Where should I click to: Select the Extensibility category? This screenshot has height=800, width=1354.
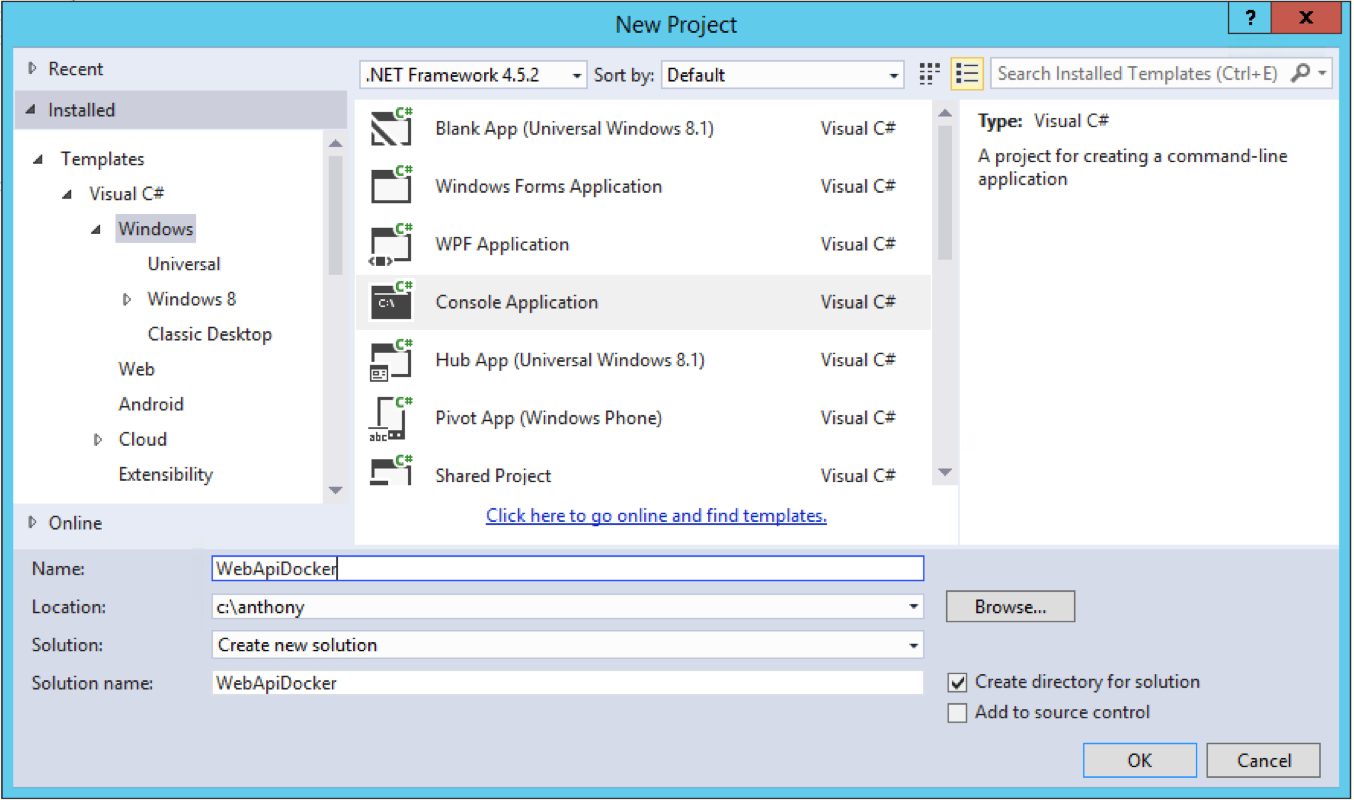(x=166, y=474)
